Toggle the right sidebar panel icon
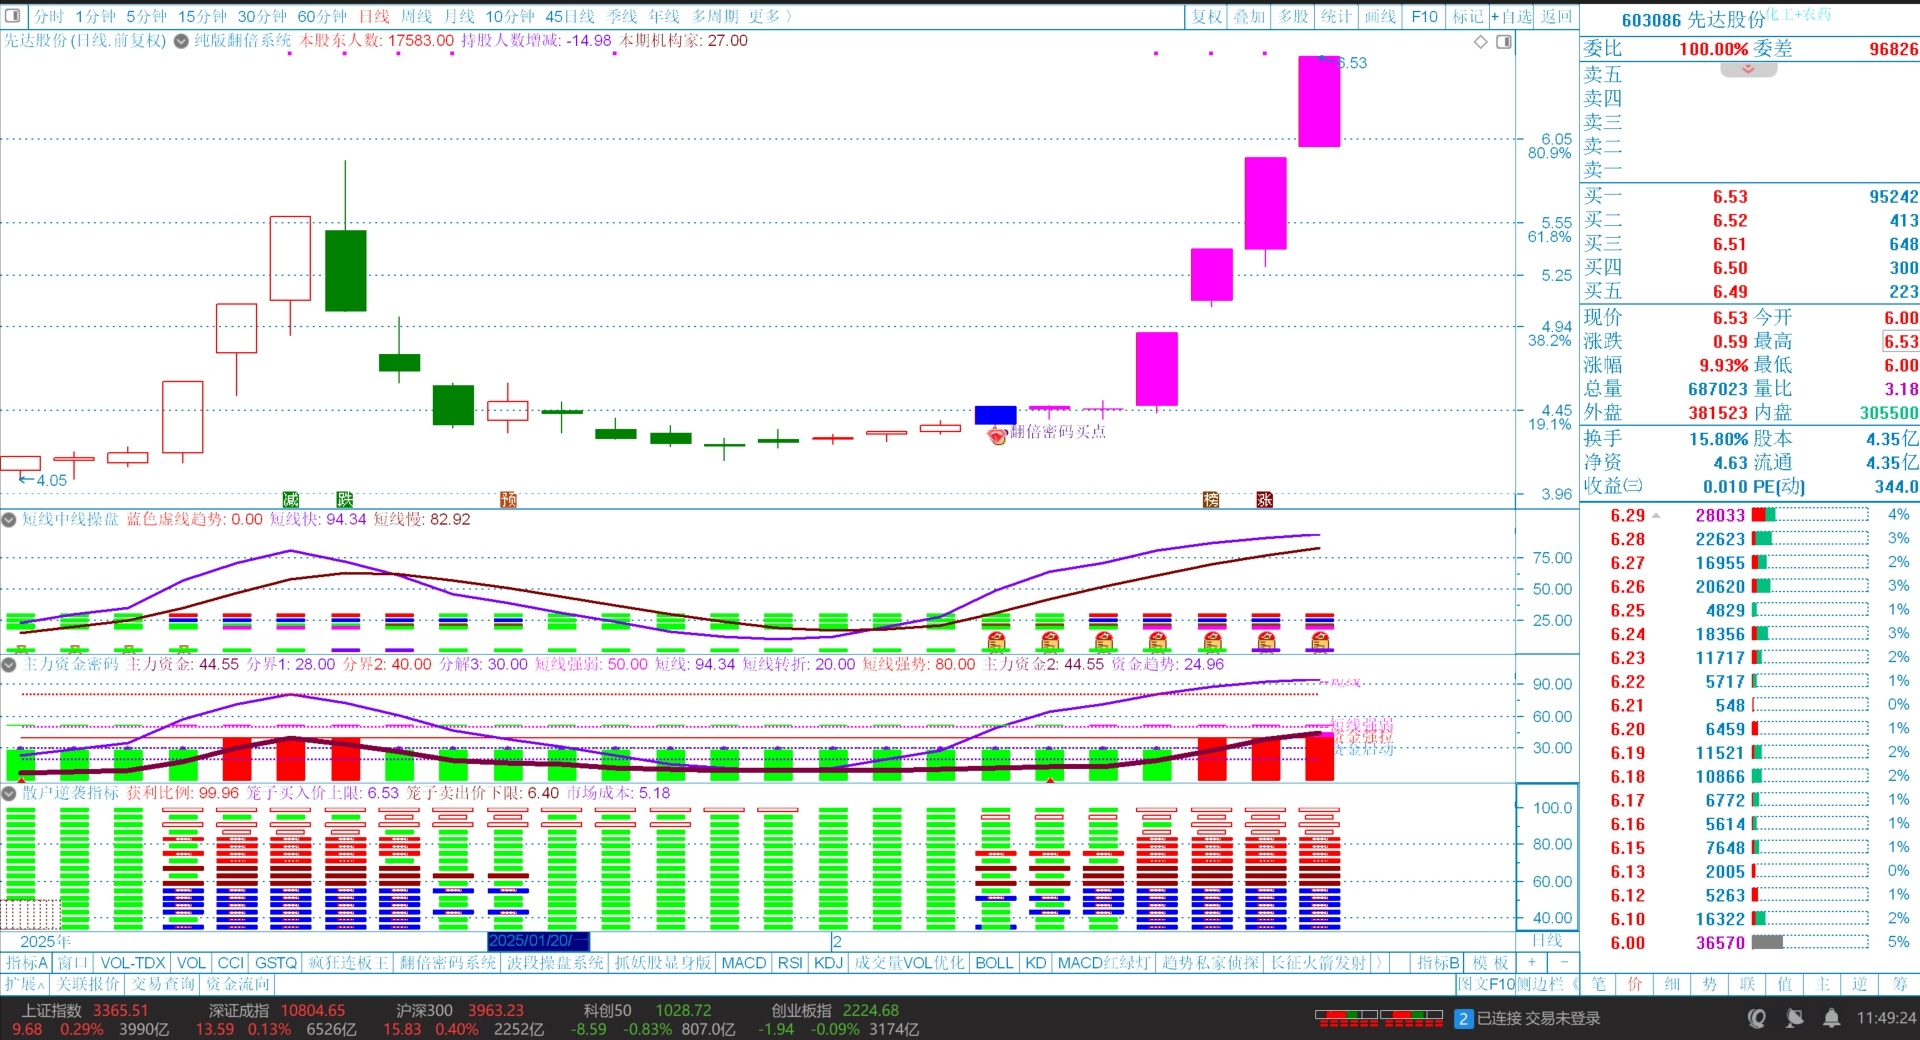 [x=1503, y=42]
